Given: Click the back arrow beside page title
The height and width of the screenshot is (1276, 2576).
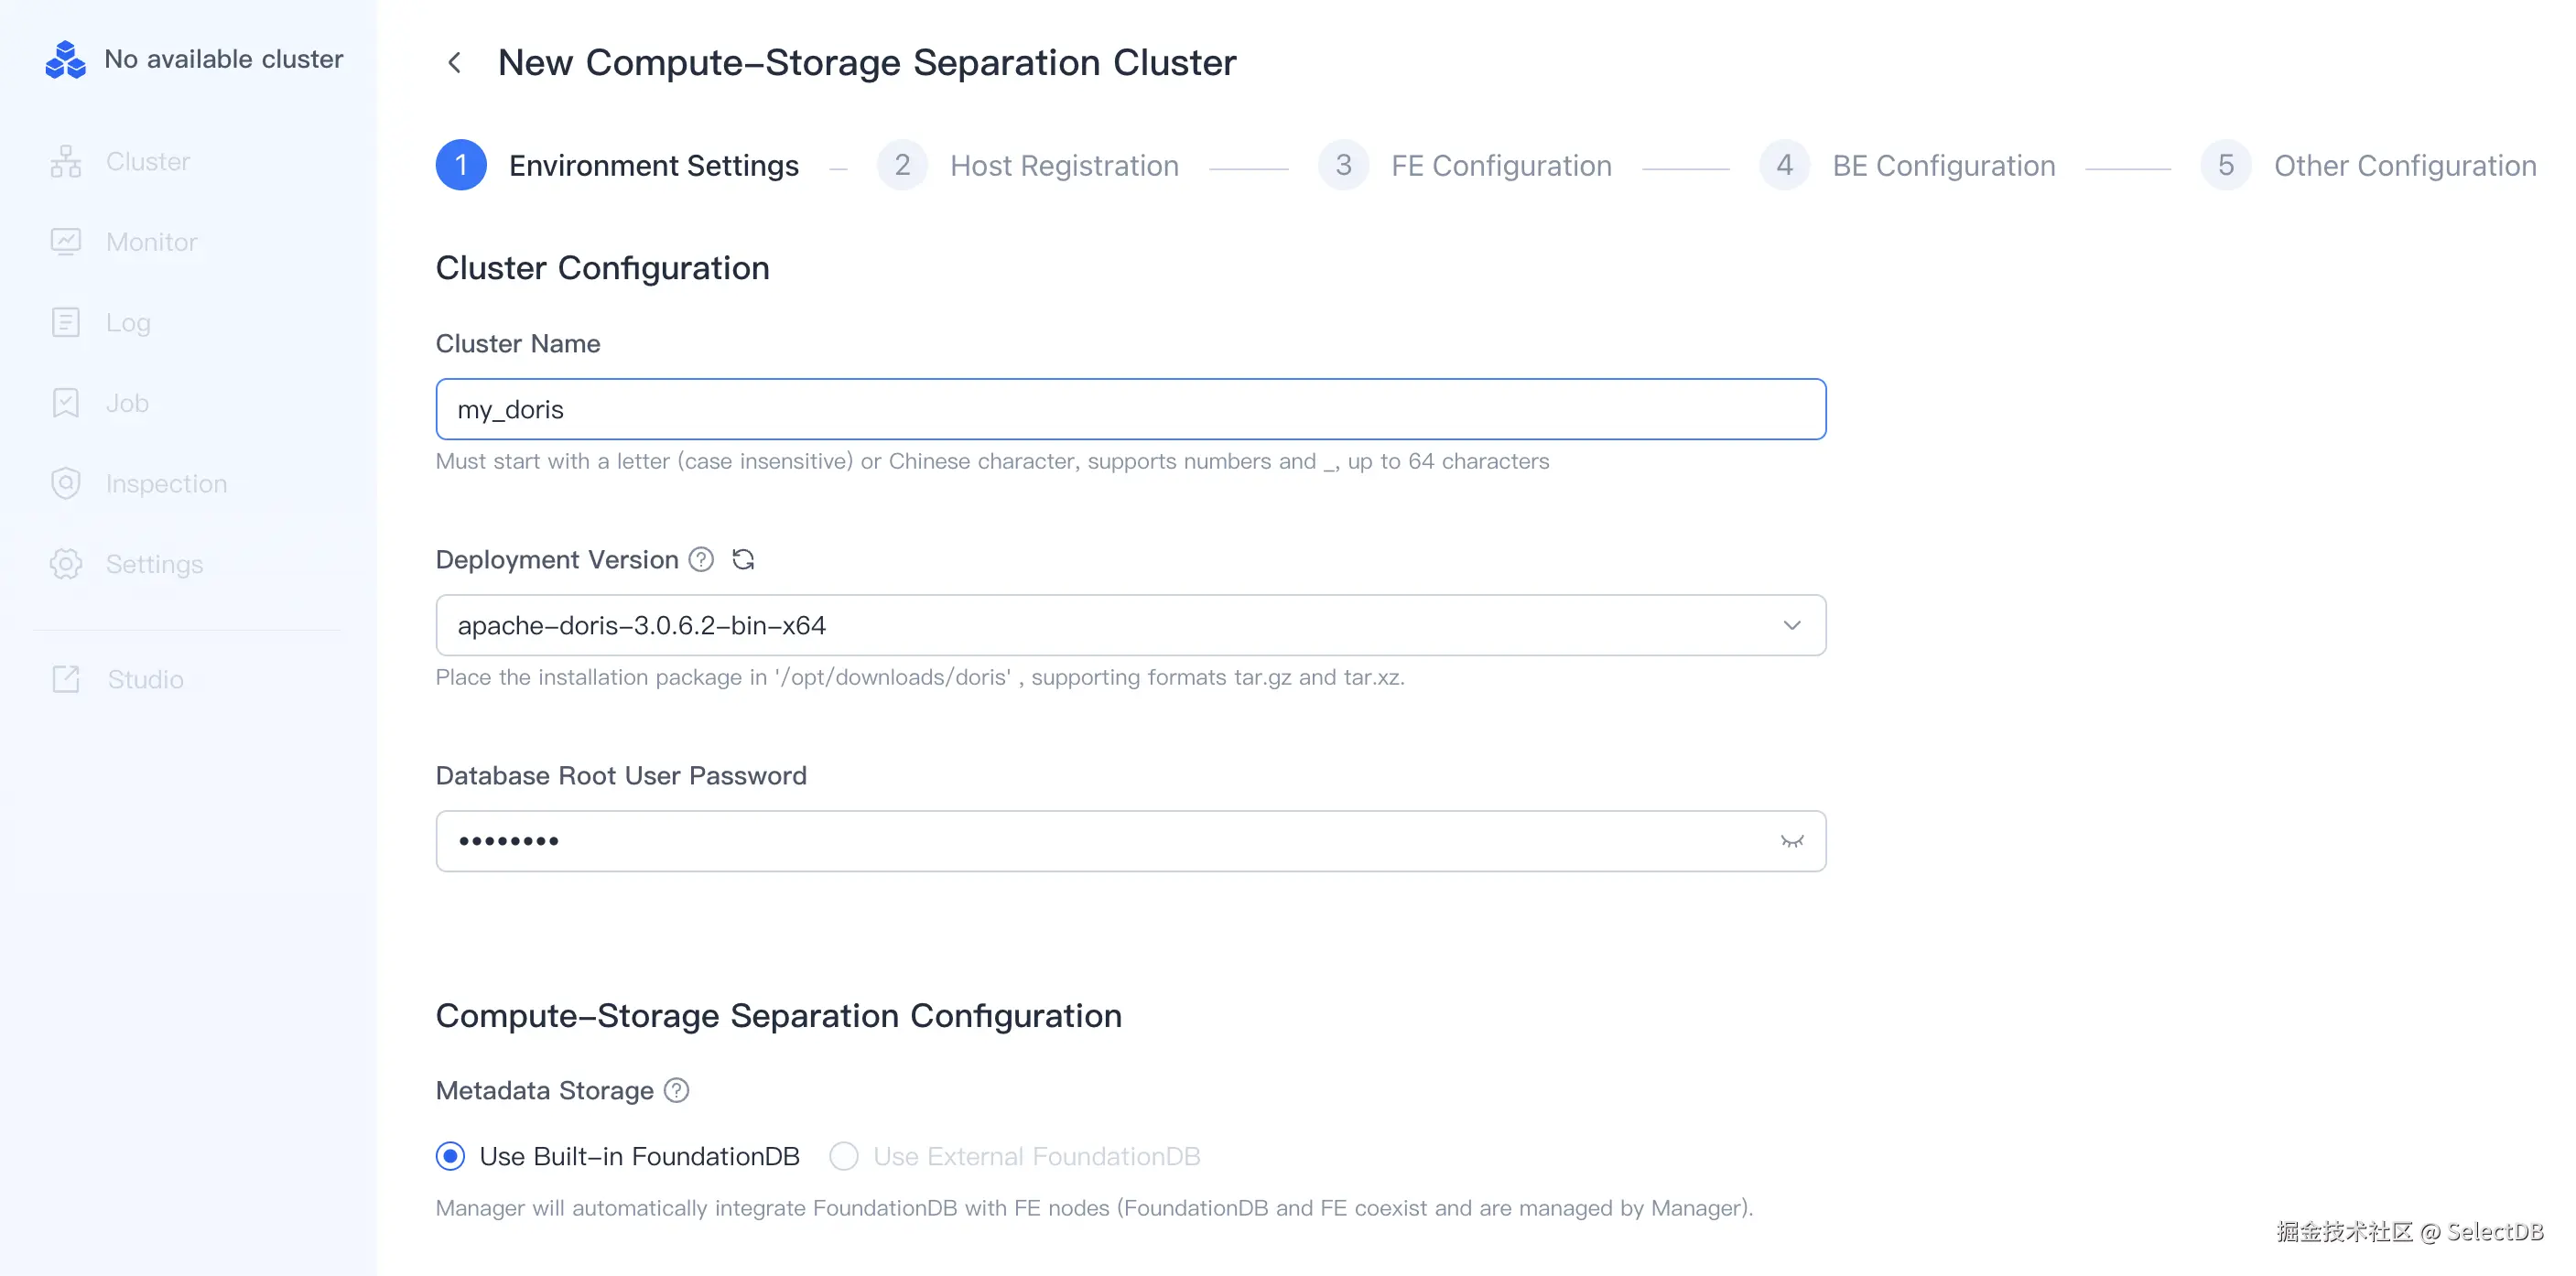Looking at the screenshot, I should (454, 63).
